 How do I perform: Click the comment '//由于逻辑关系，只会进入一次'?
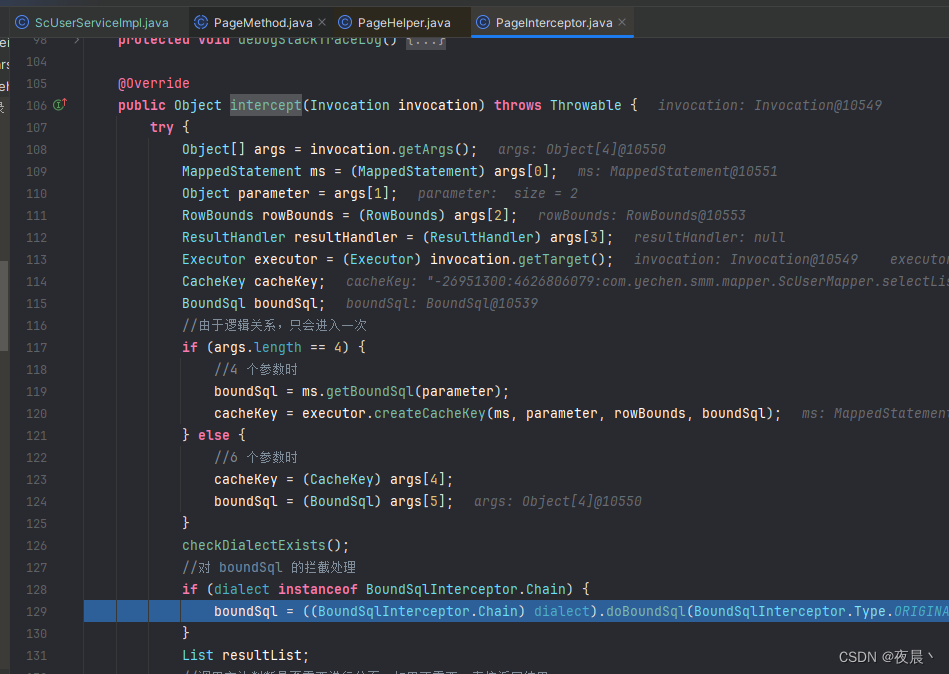coord(275,326)
